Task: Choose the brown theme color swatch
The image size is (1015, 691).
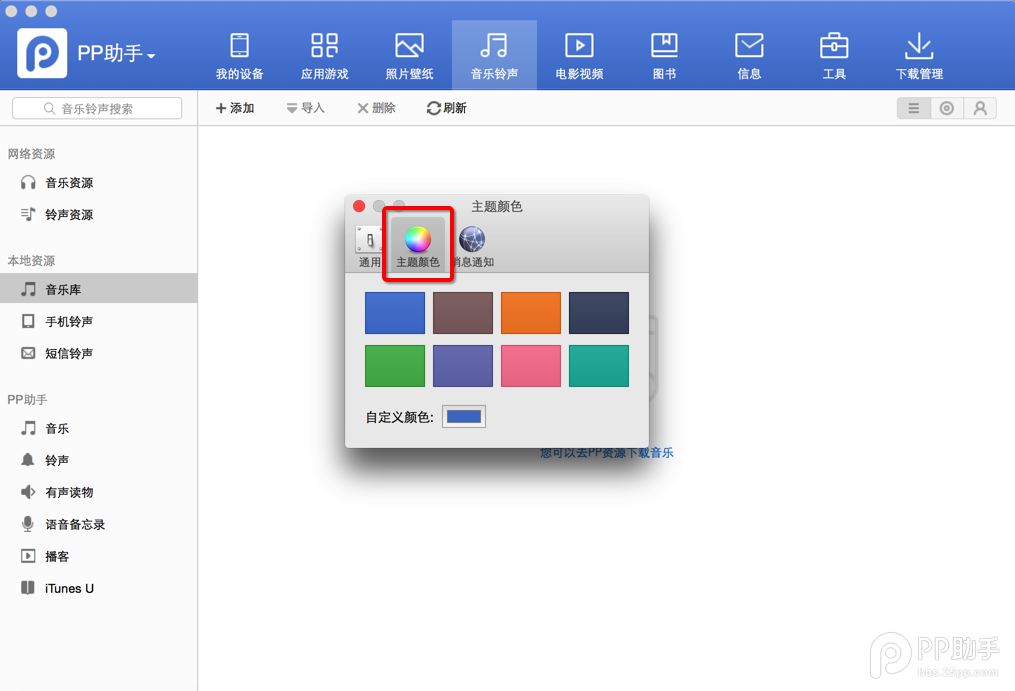Action: coord(463,313)
